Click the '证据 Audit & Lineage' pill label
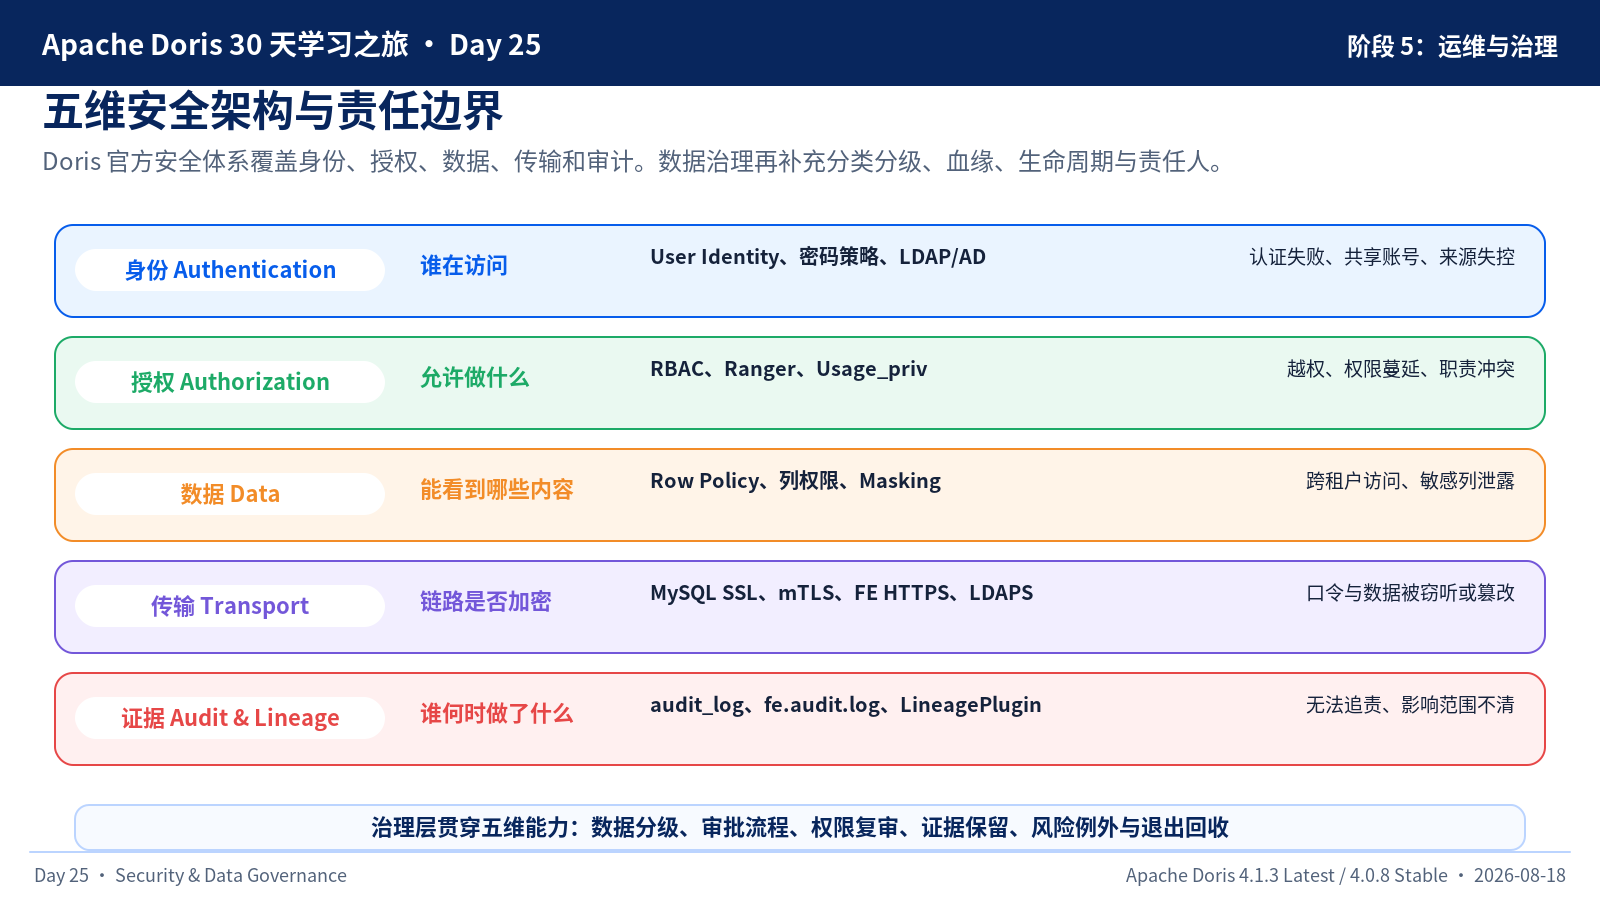1600x900 pixels. (230, 718)
